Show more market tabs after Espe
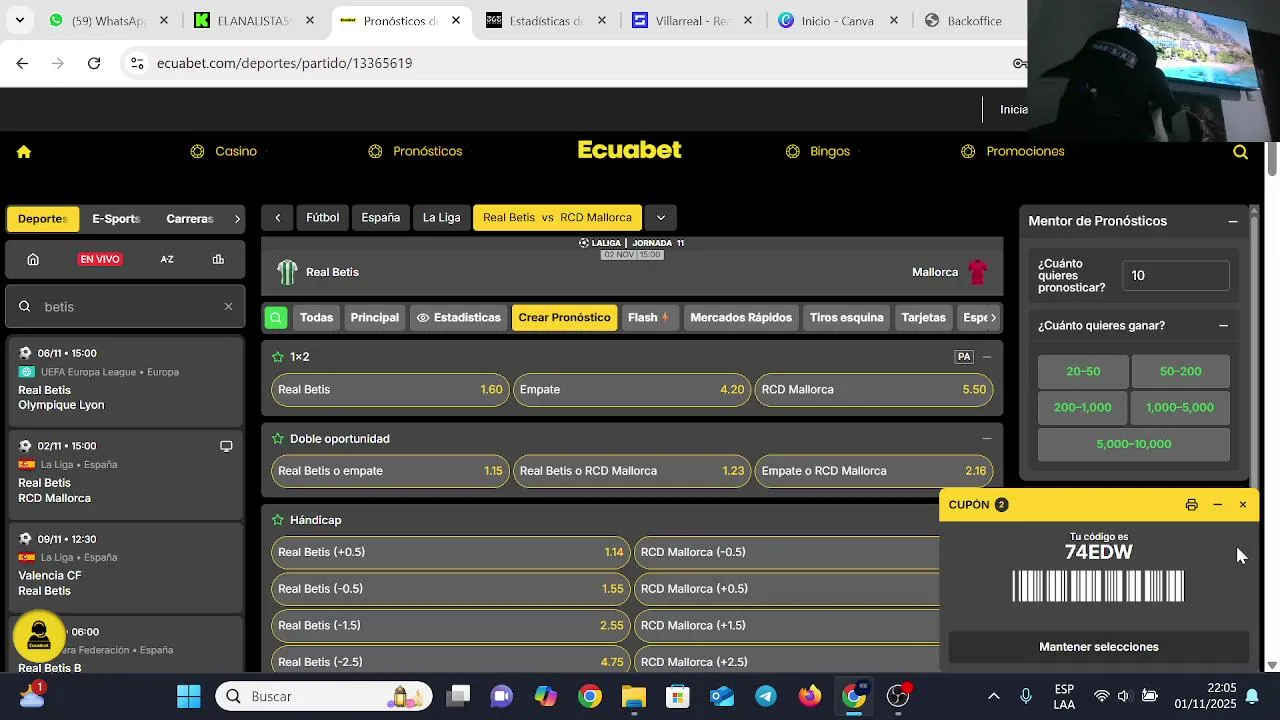 click(x=993, y=317)
